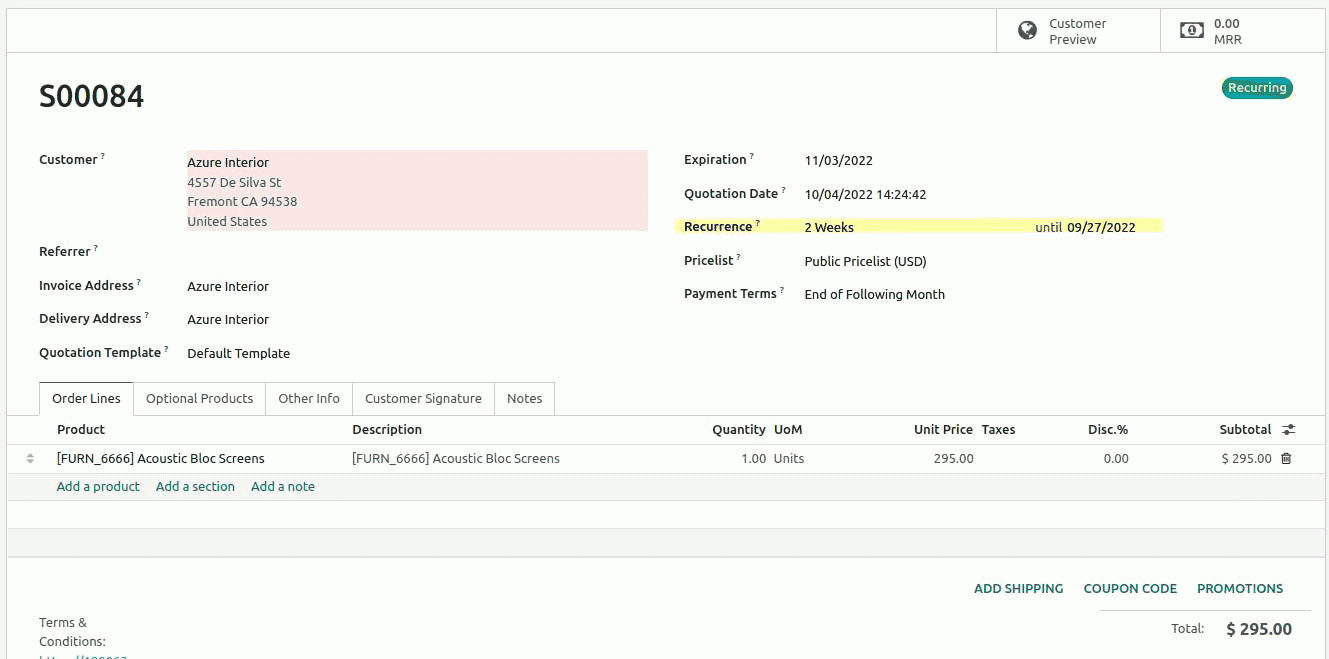The width and height of the screenshot is (1329, 659).
Task: Delete the Acoustic Bloc Screens order line
Action: coord(1286,459)
